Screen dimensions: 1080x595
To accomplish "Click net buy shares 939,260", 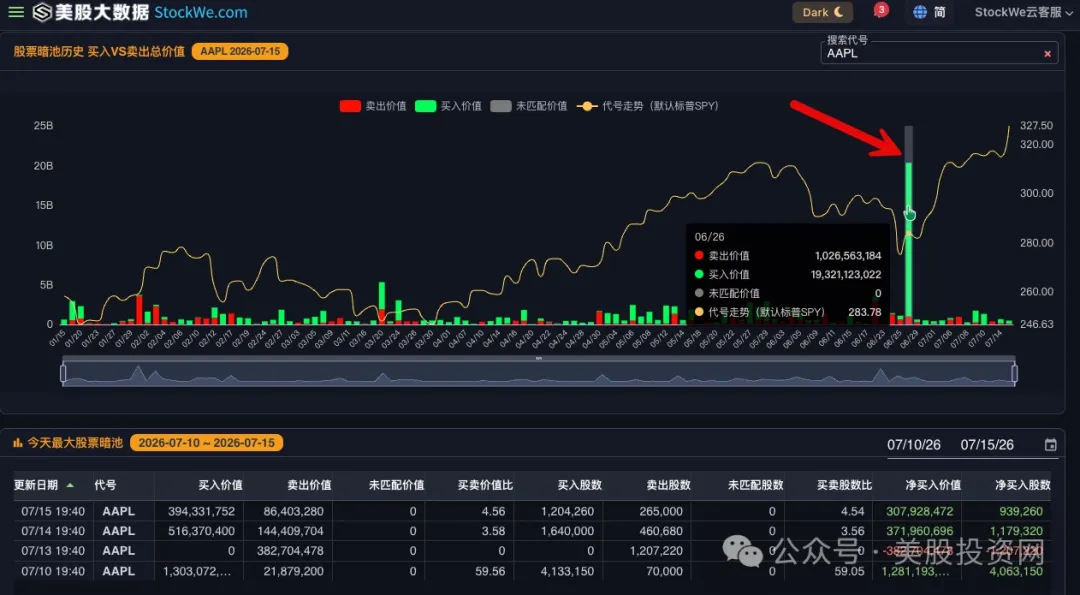I will [1021, 512].
